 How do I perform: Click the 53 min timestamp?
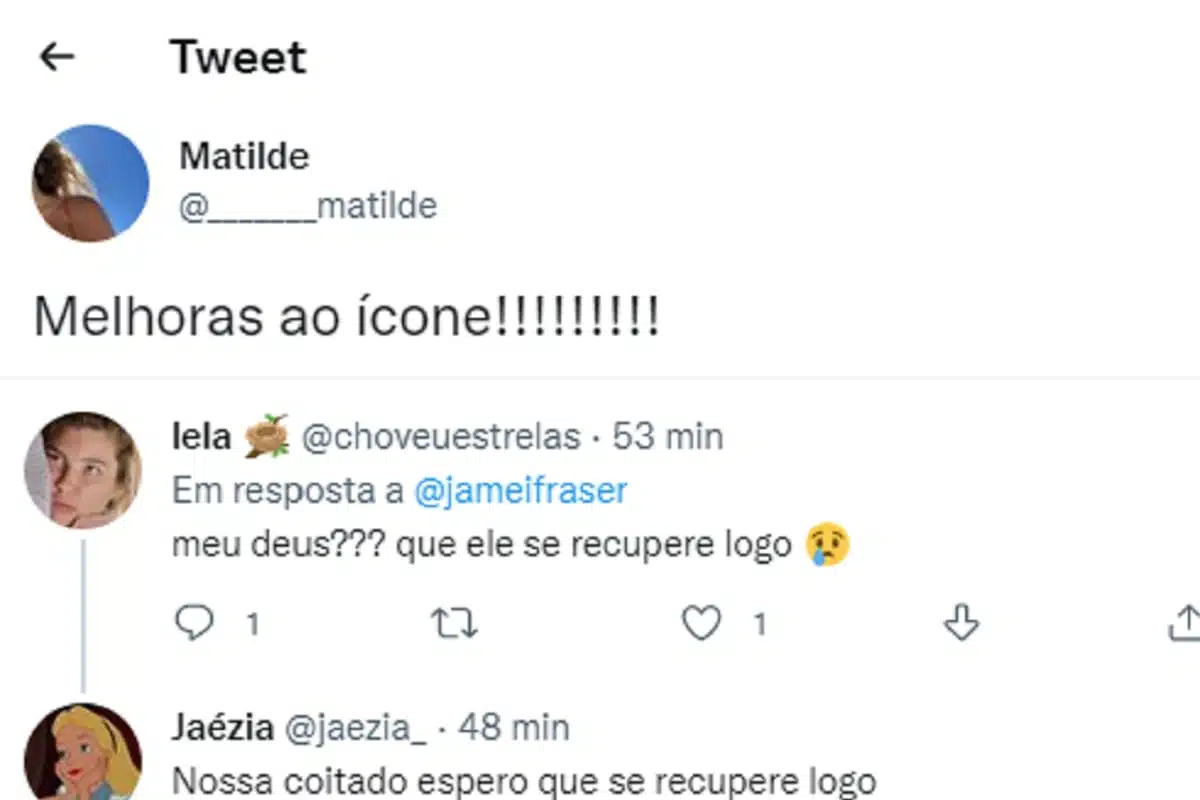668,437
